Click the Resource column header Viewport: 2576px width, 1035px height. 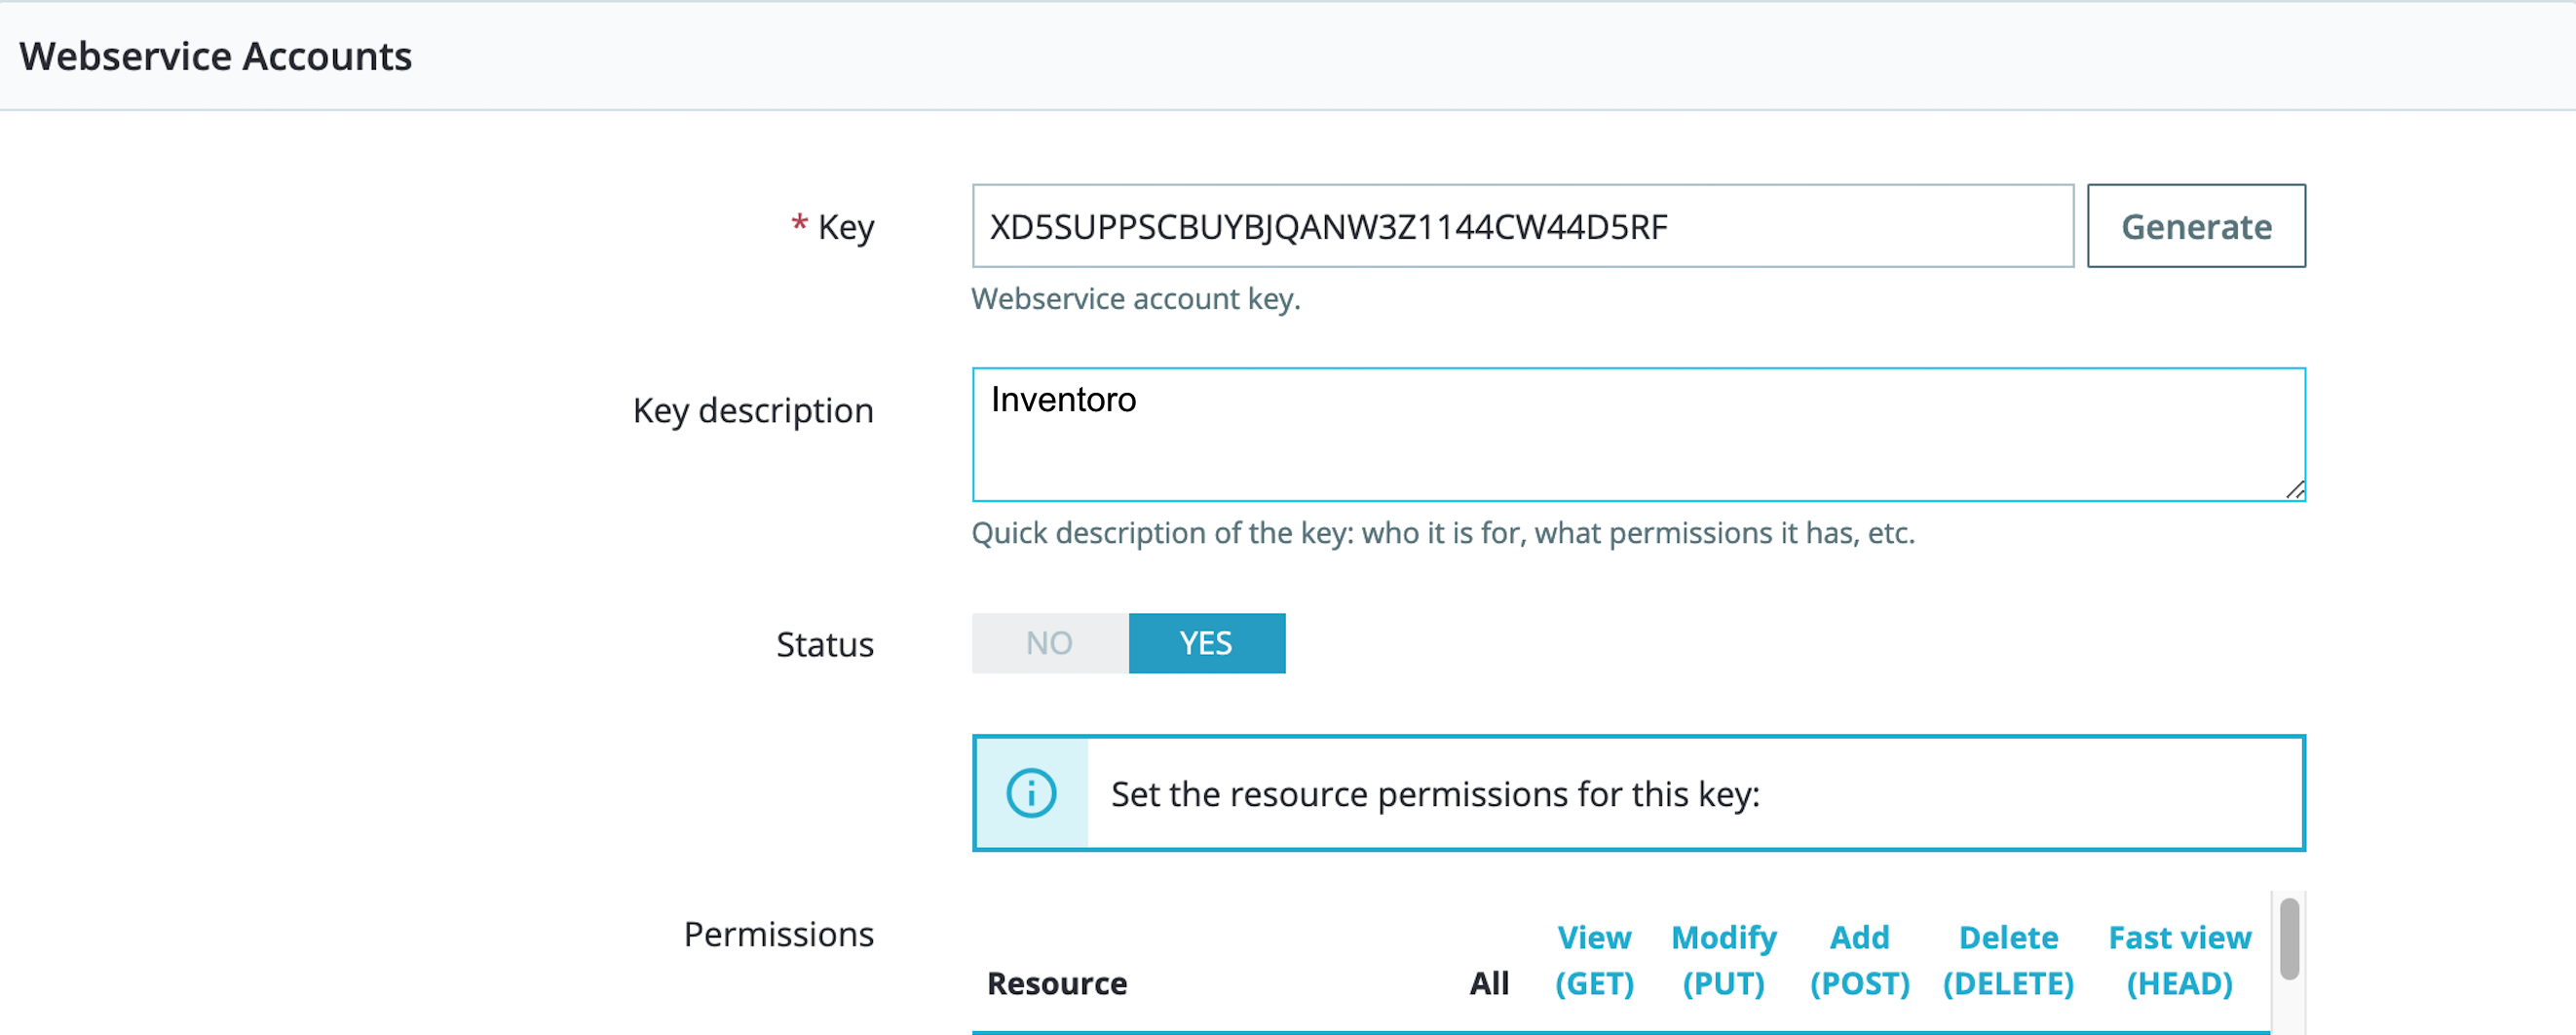(x=1057, y=983)
